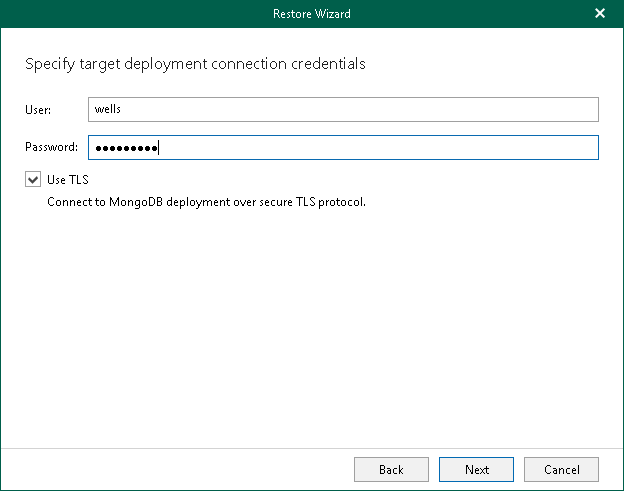Click the Next button
The width and height of the screenshot is (624, 491).
tap(477, 470)
